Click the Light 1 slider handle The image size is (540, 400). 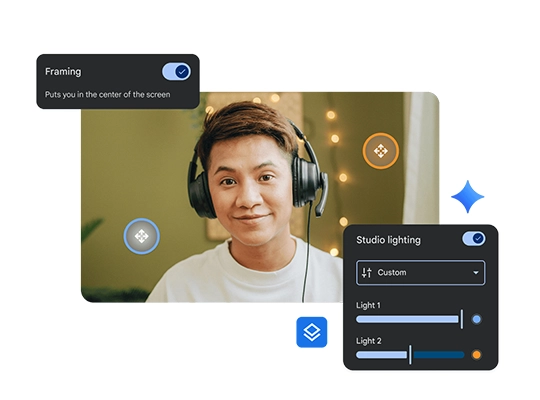click(x=462, y=319)
